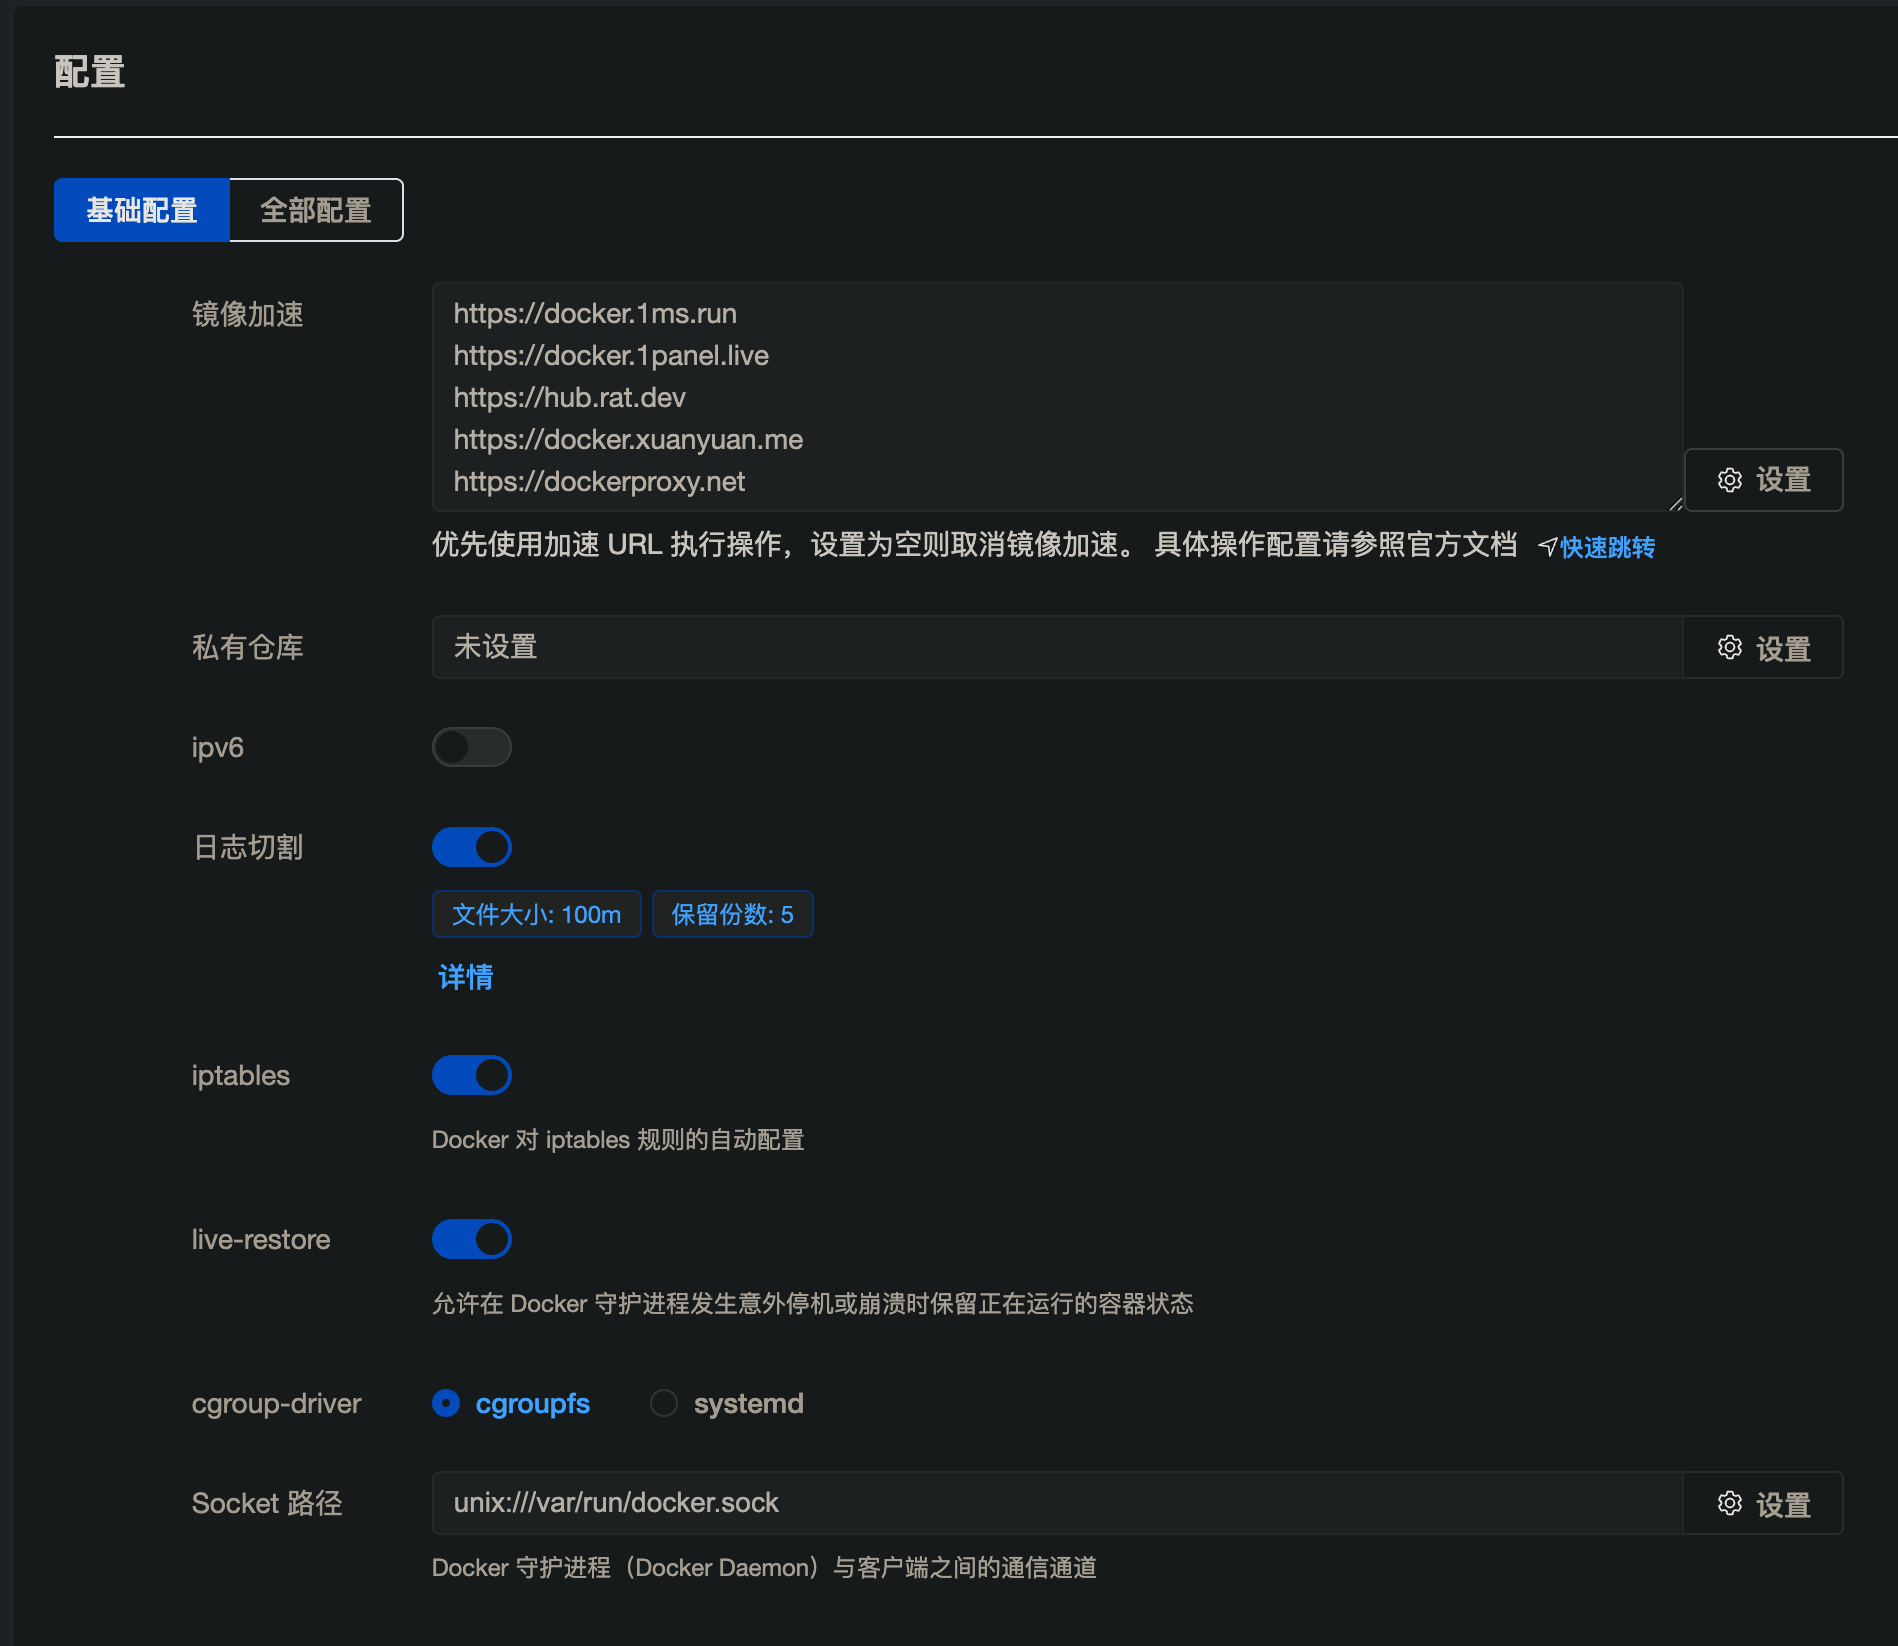Click the https://docker.1ms.run mirror line

595,314
